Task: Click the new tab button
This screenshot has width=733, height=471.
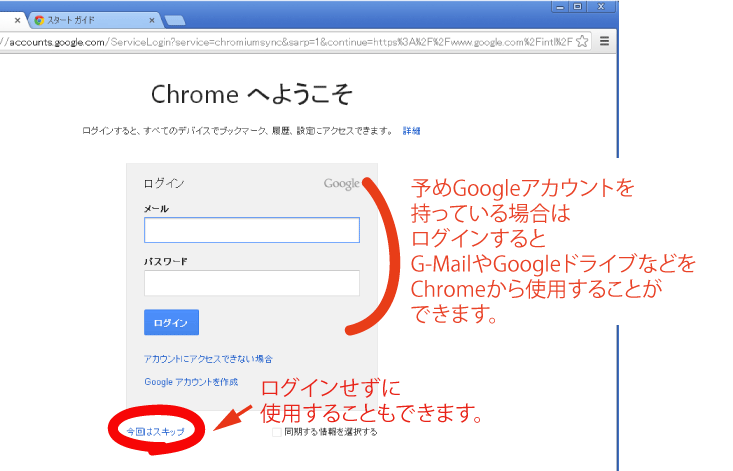Action: (x=175, y=21)
